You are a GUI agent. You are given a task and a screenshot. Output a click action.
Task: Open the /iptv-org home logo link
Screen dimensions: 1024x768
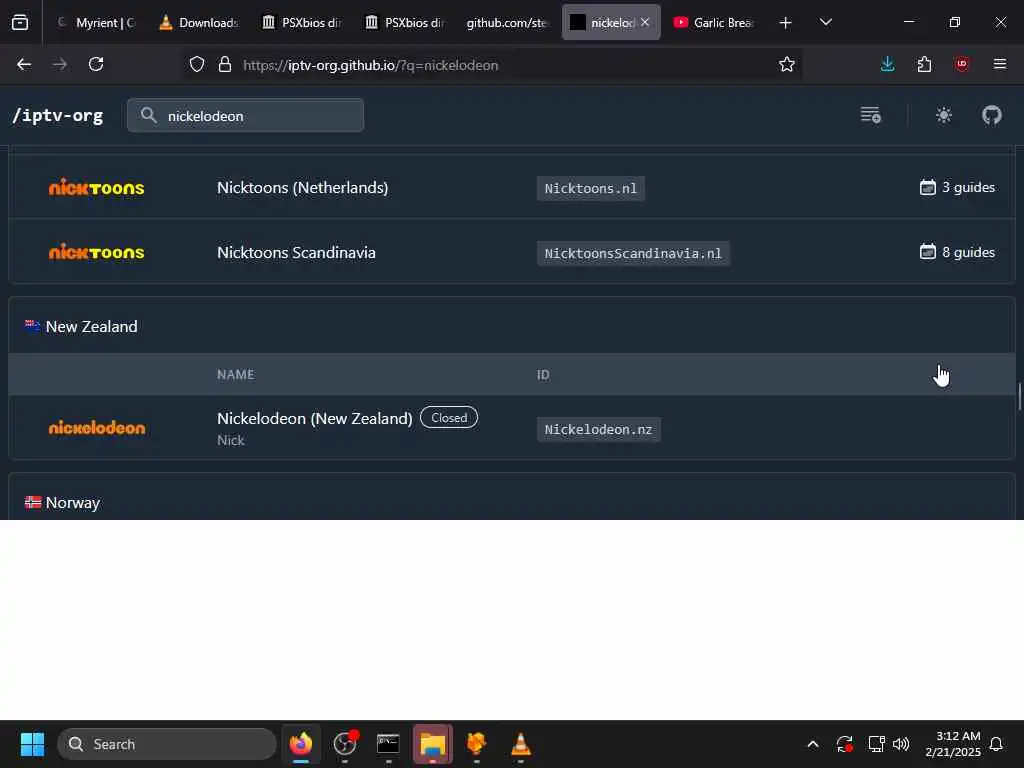57,116
